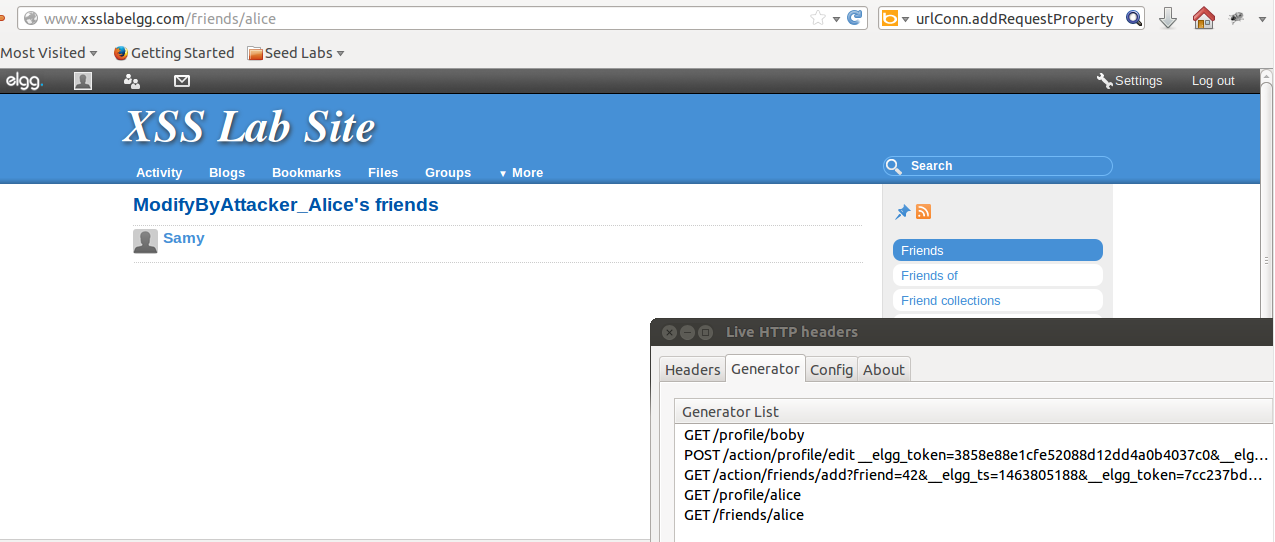Screen dimensions: 1275x542
Task: Minimize the Live HTTP headers window
Action: pyautogui.click(x=688, y=332)
